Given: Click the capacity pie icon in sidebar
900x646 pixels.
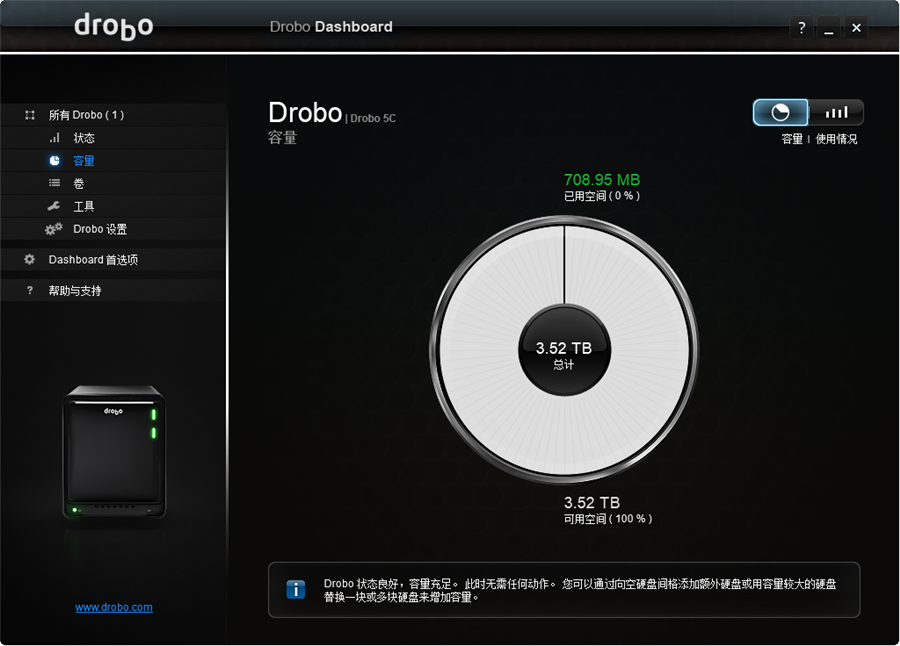Looking at the screenshot, I should pos(55,161).
